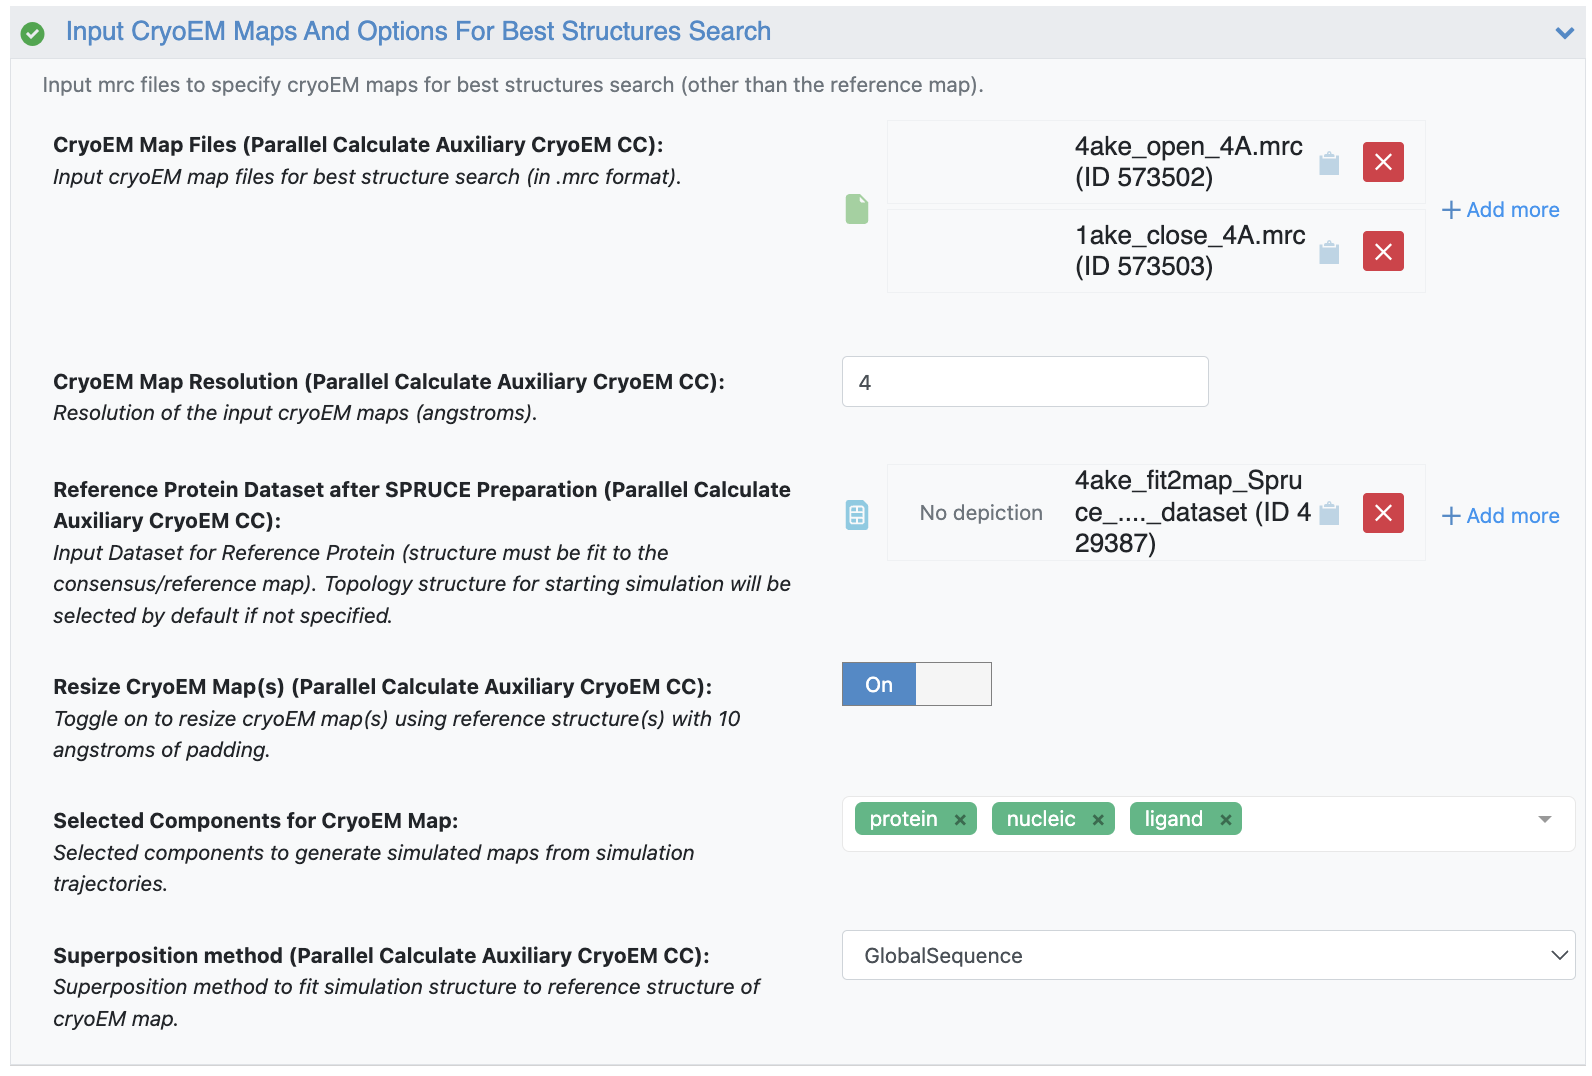This screenshot has width=1592, height=1076.
Task: Click the green file icon for CryoEM maps
Action: click(857, 209)
